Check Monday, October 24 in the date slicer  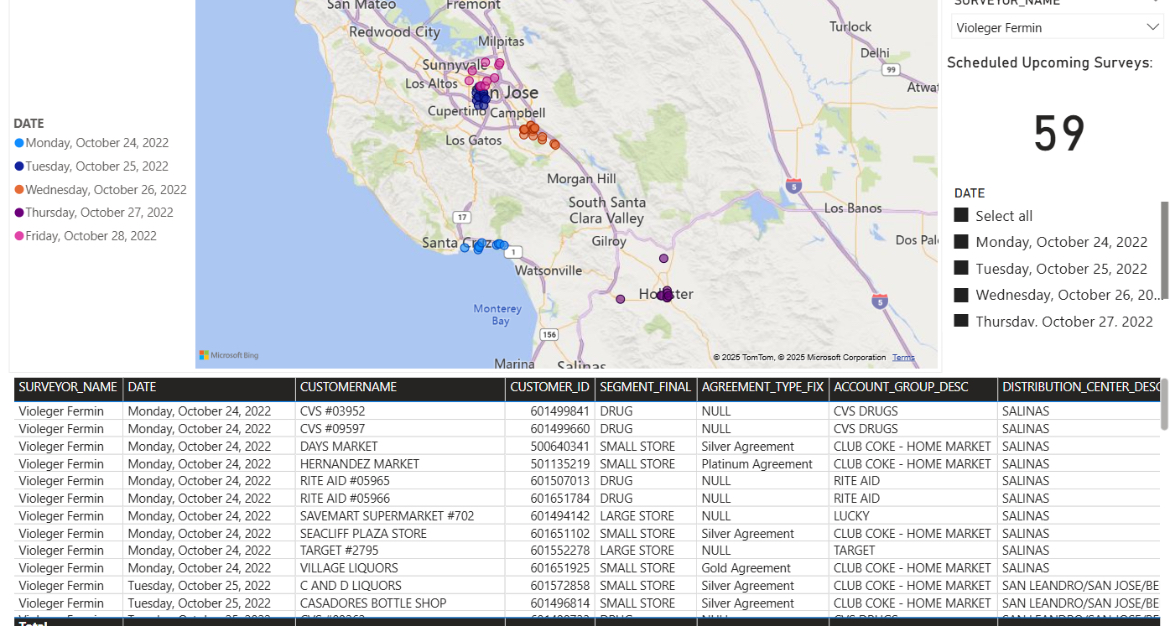click(x=961, y=242)
